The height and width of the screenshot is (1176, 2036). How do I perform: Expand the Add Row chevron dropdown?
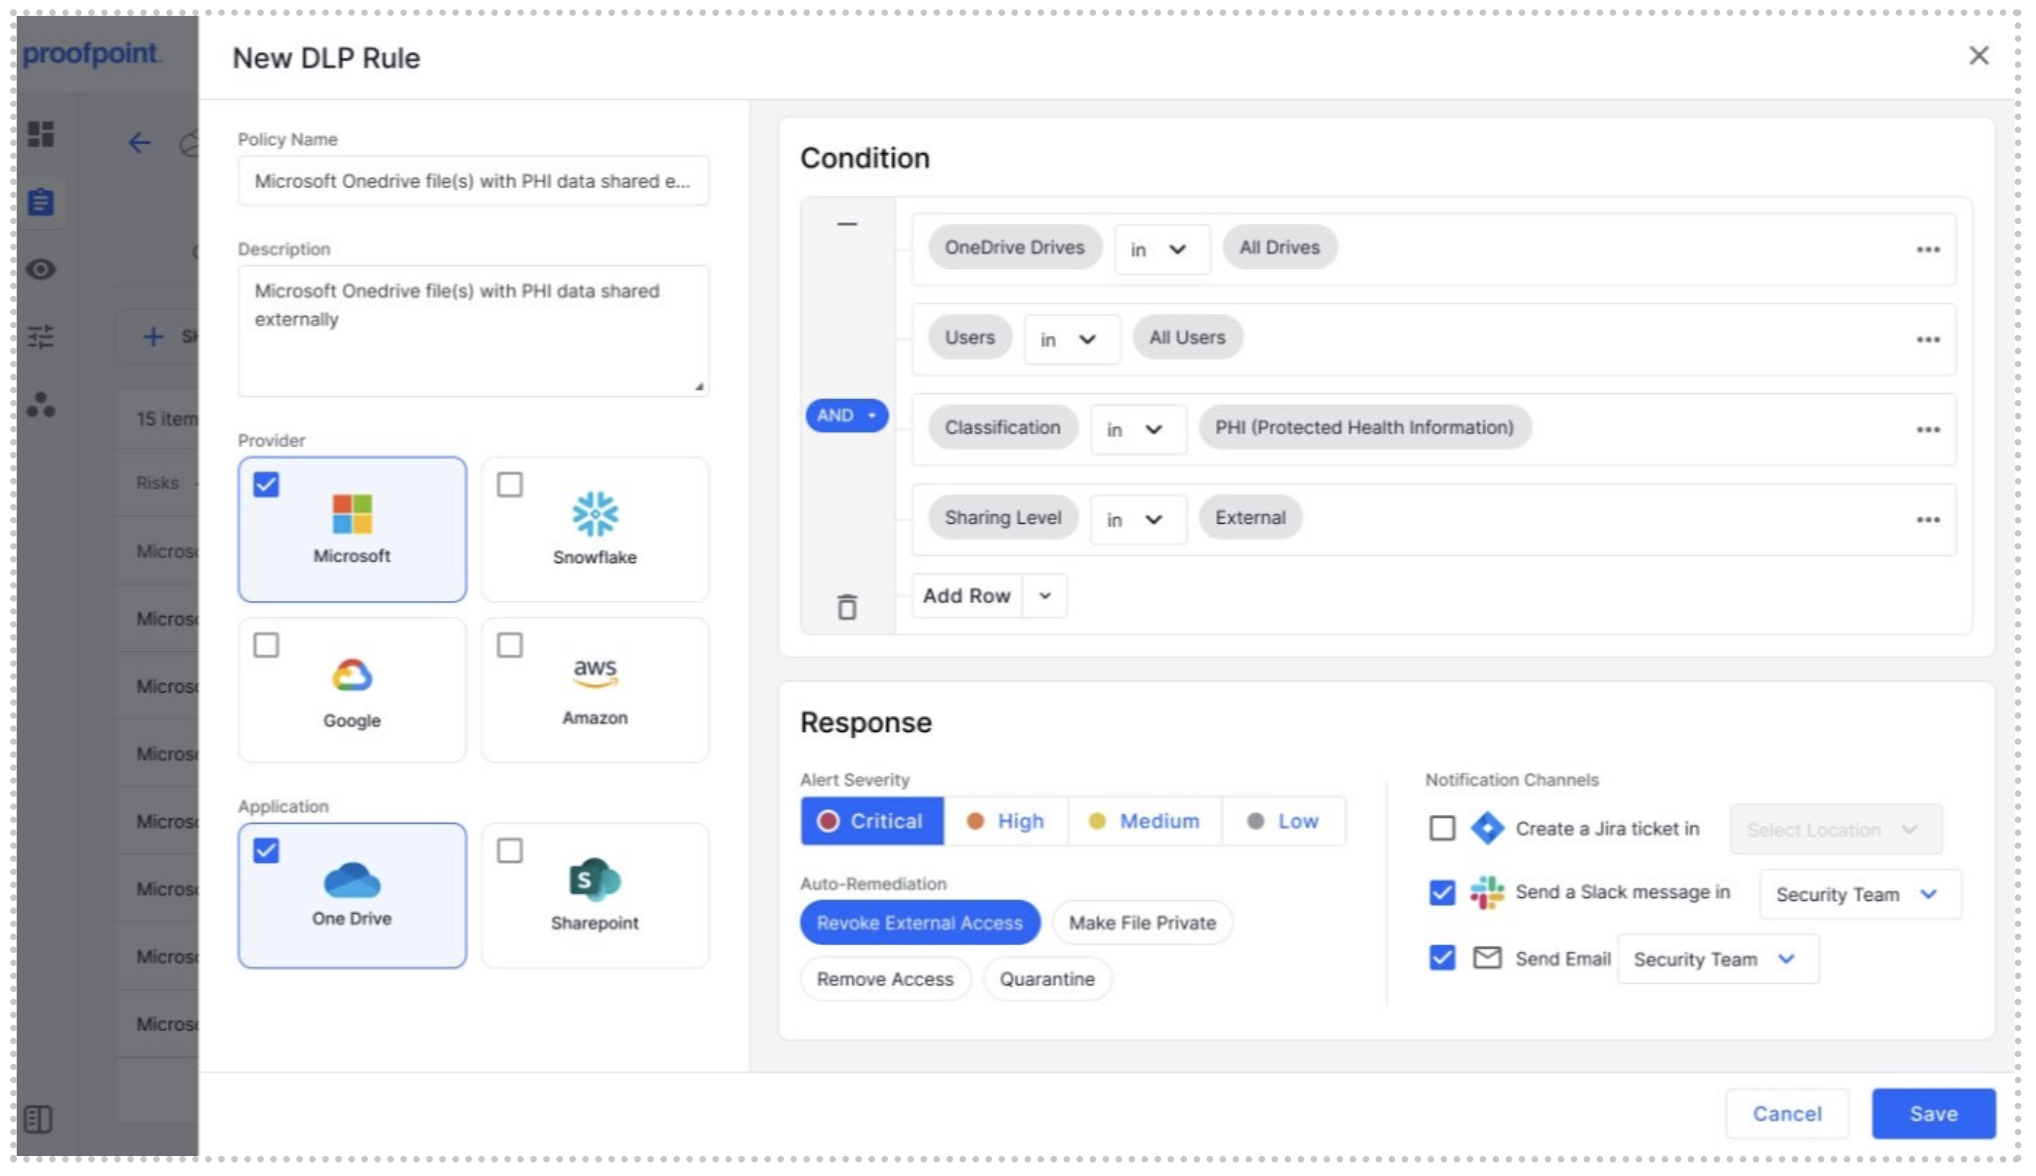point(1045,596)
